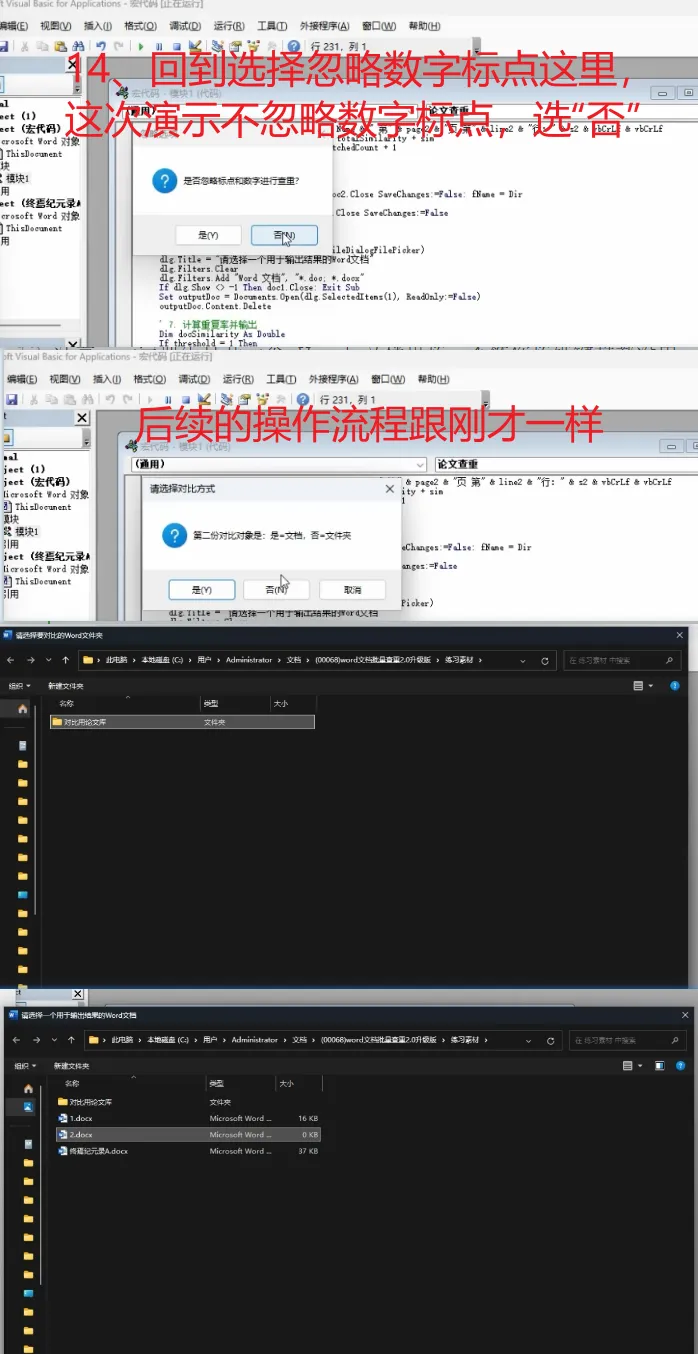Click Undo icon in topmost VBA toolbar

pyautogui.click(x=101, y=46)
